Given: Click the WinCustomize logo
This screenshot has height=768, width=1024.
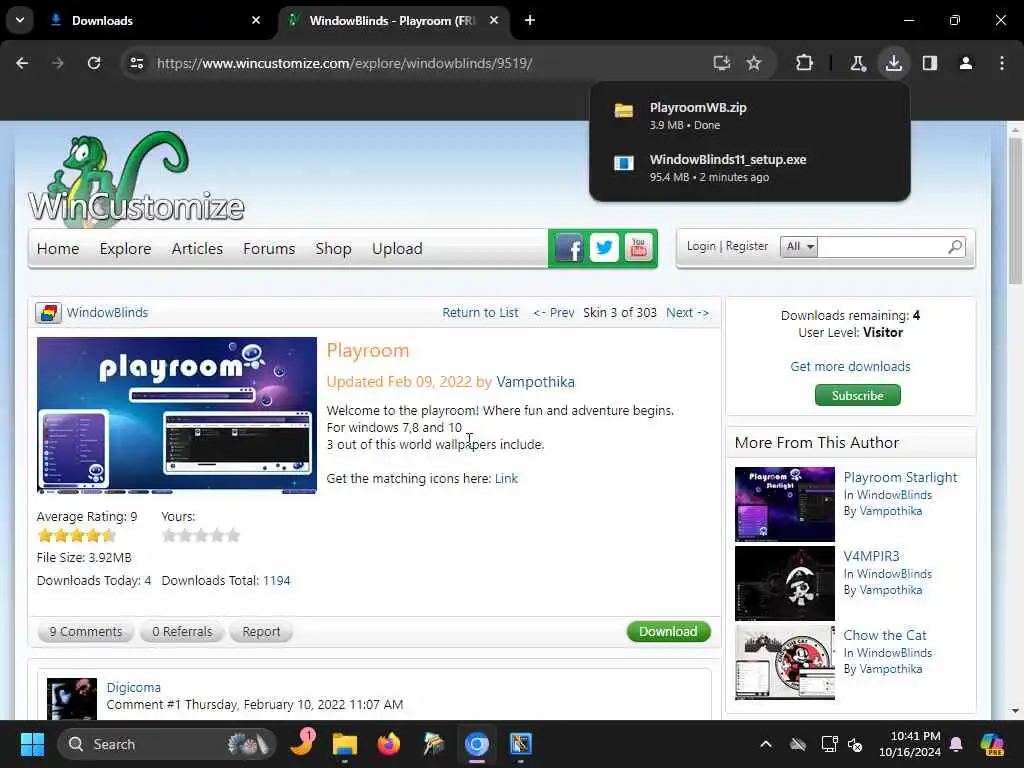Looking at the screenshot, I should [136, 178].
